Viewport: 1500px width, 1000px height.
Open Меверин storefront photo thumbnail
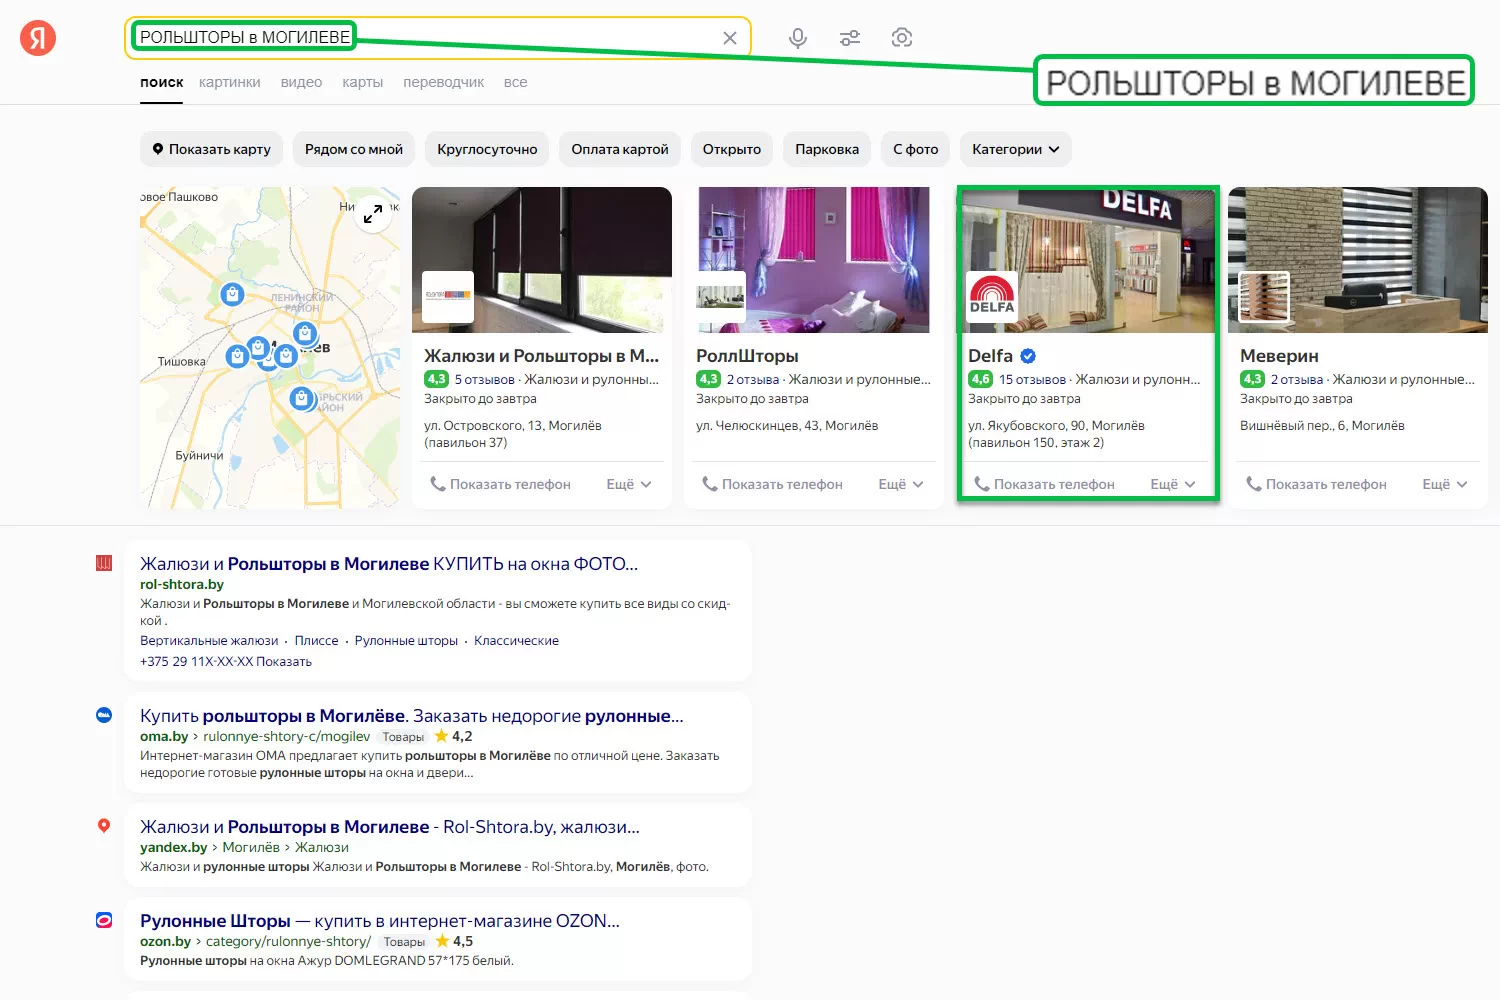[1264, 296]
